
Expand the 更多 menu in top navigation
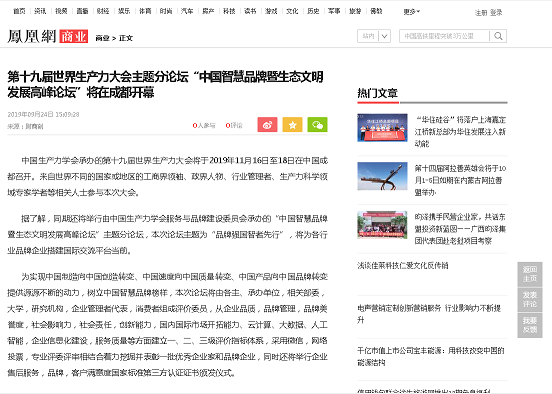[411, 12]
